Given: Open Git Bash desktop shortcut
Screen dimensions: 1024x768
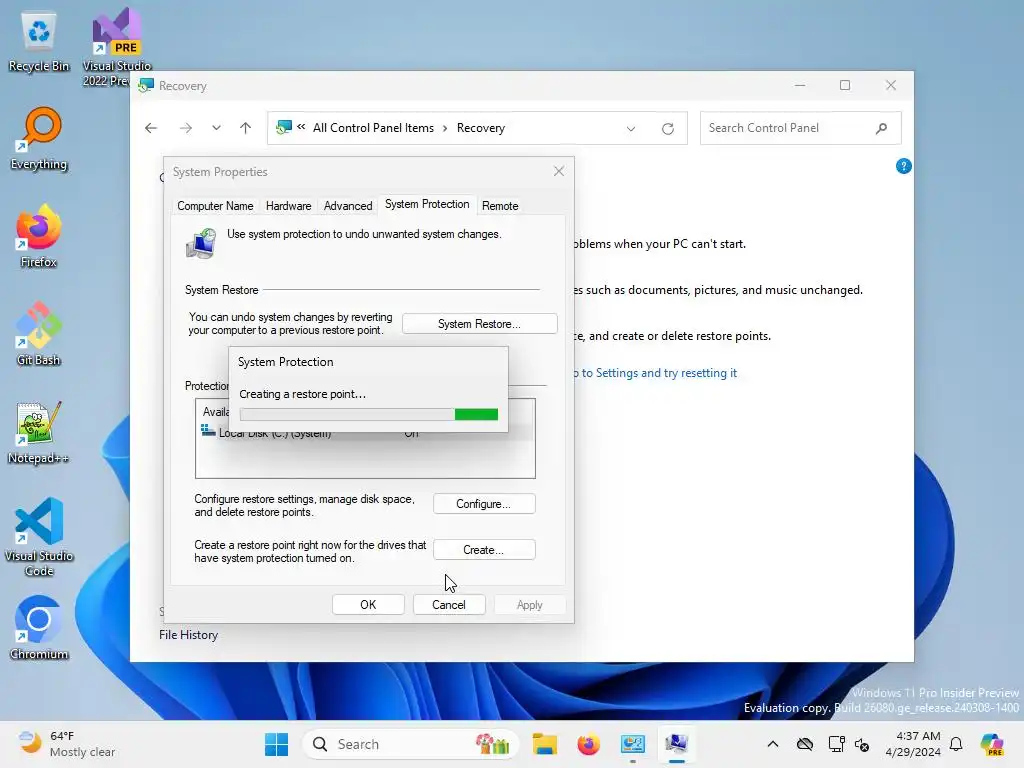Looking at the screenshot, I should pyautogui.click(x=39, y=334).
